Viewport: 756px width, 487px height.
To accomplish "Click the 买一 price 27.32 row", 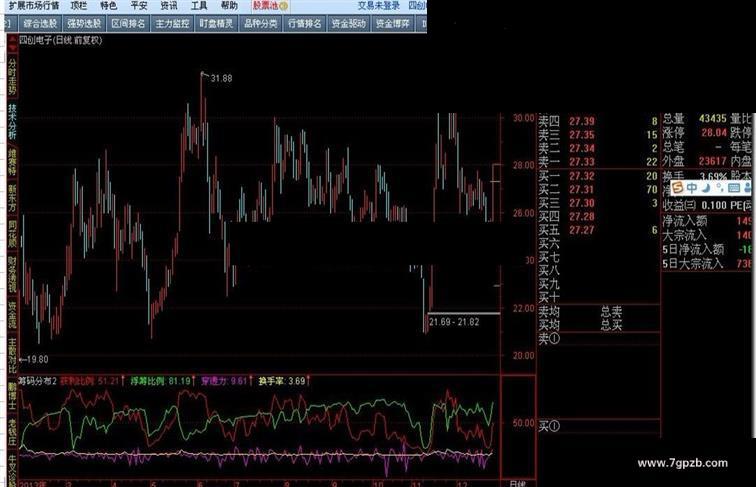I will coord(598,176).
